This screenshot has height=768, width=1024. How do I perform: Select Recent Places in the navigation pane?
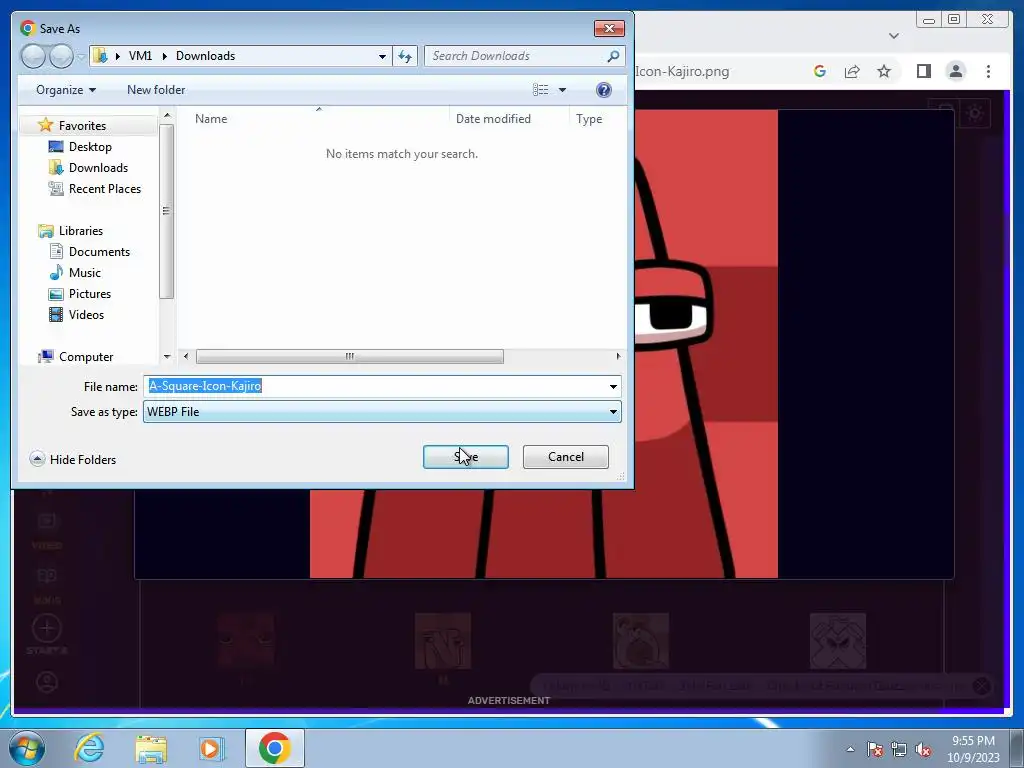click(x=104, y=188)
